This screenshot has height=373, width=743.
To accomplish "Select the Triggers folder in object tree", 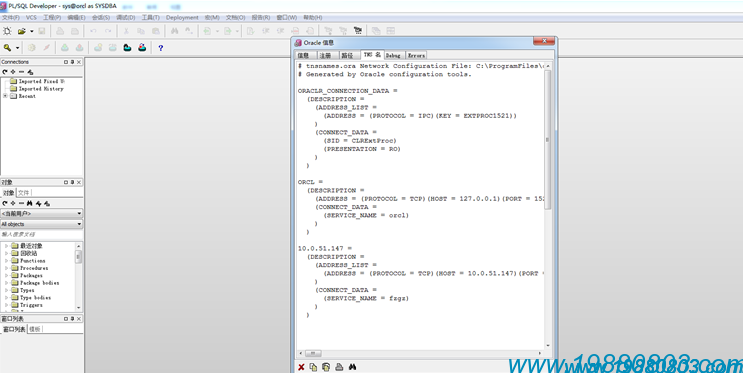I will (x=31, y=305).
